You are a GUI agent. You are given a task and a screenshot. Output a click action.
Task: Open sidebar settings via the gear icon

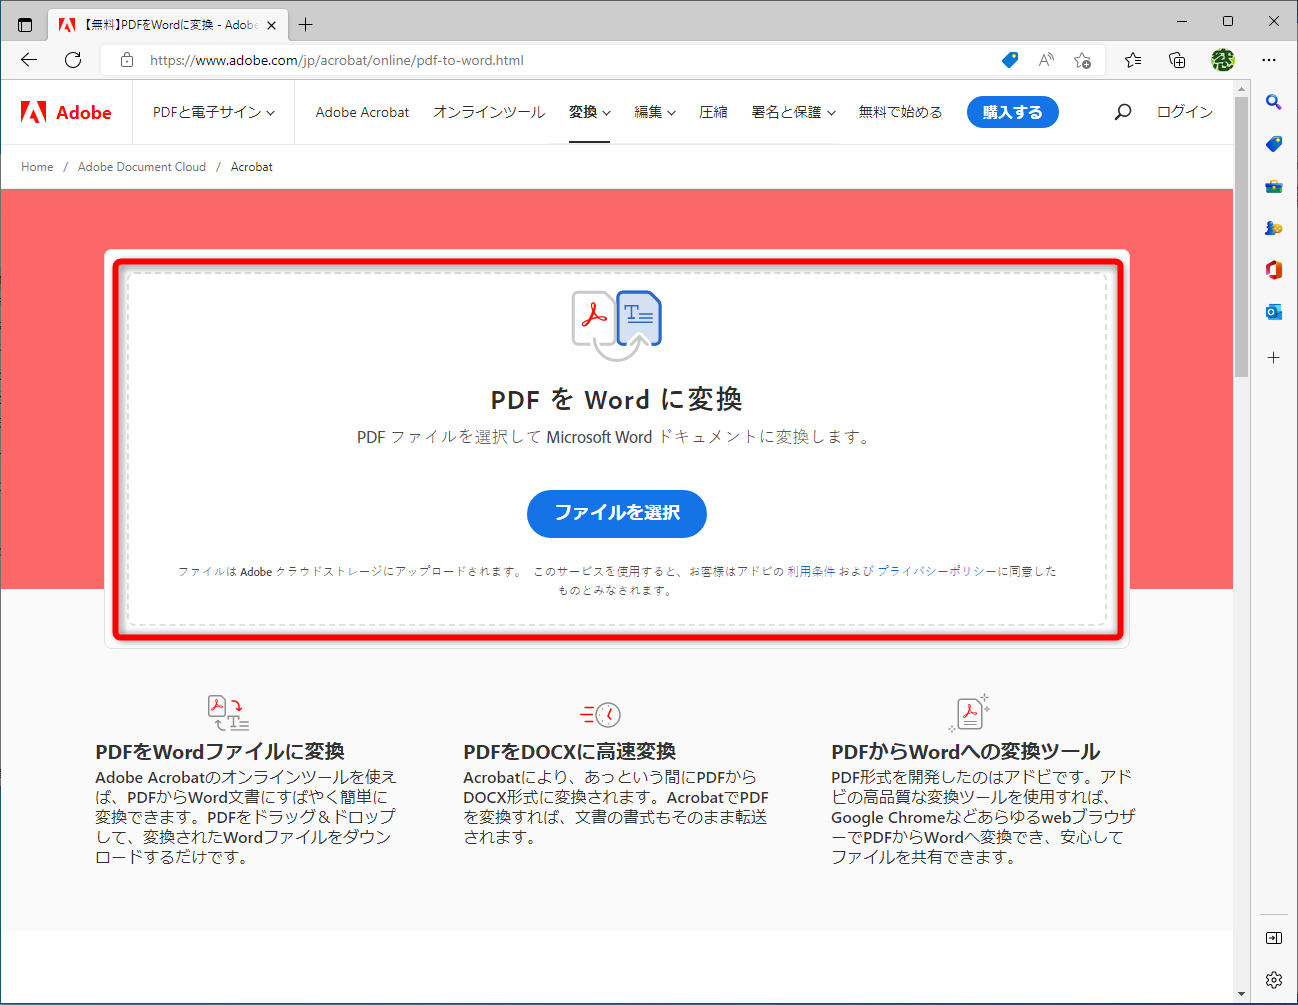(1273, 979)
